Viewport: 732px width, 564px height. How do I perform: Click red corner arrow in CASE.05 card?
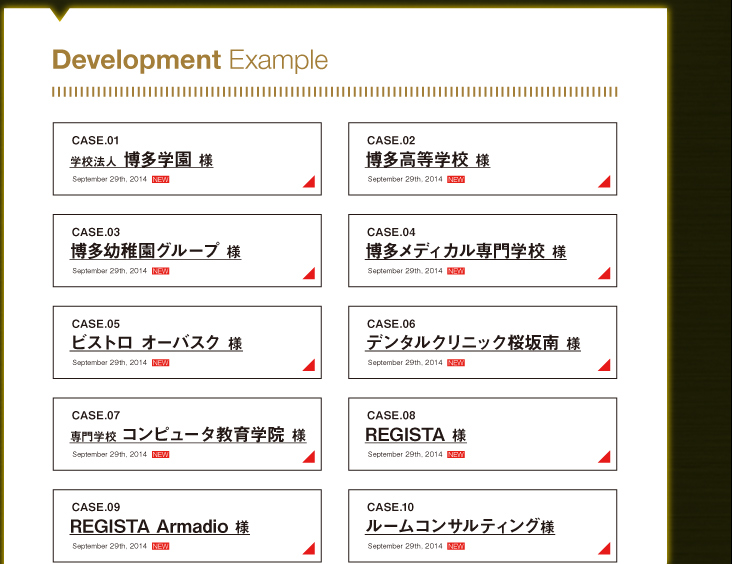coord(309,365)
